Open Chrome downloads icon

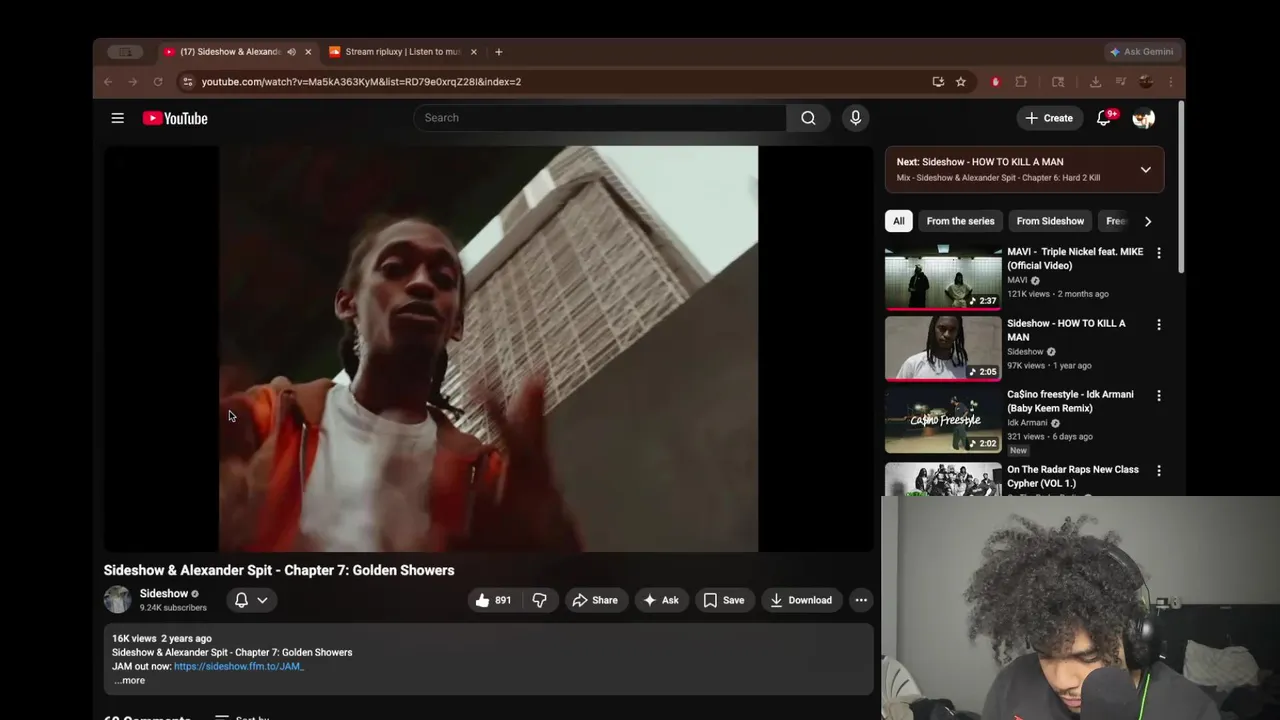1095,82
